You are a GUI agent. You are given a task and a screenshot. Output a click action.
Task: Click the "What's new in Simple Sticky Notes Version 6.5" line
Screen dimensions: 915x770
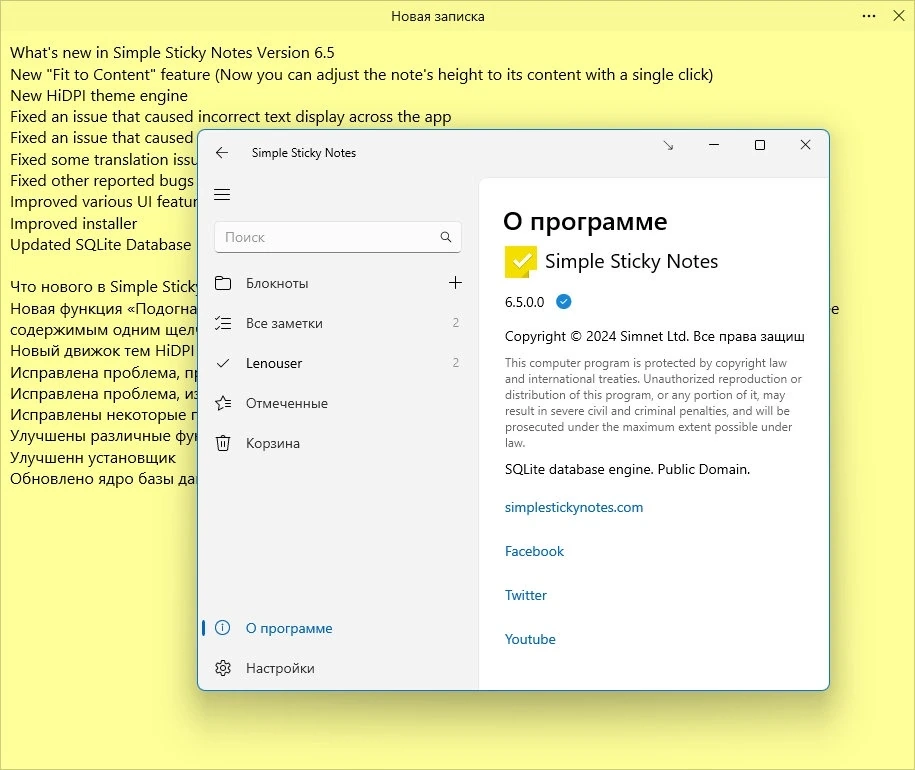pyautogui.click(x=172, y=53)
